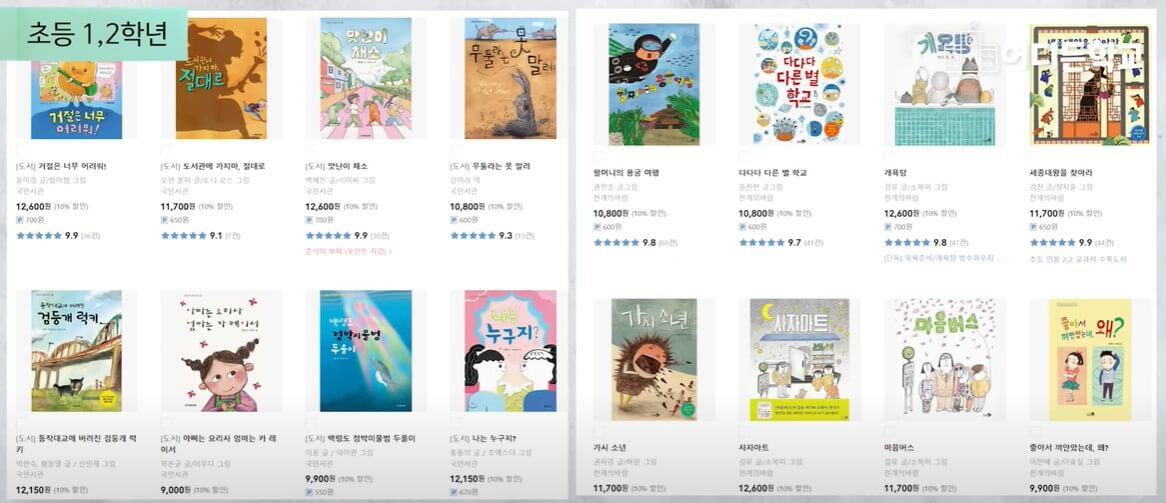This screenshot has height=503, width=1166.
Task: Click the P points icon under 백령도 점박이물범 두올이
Action: point(309,492)
